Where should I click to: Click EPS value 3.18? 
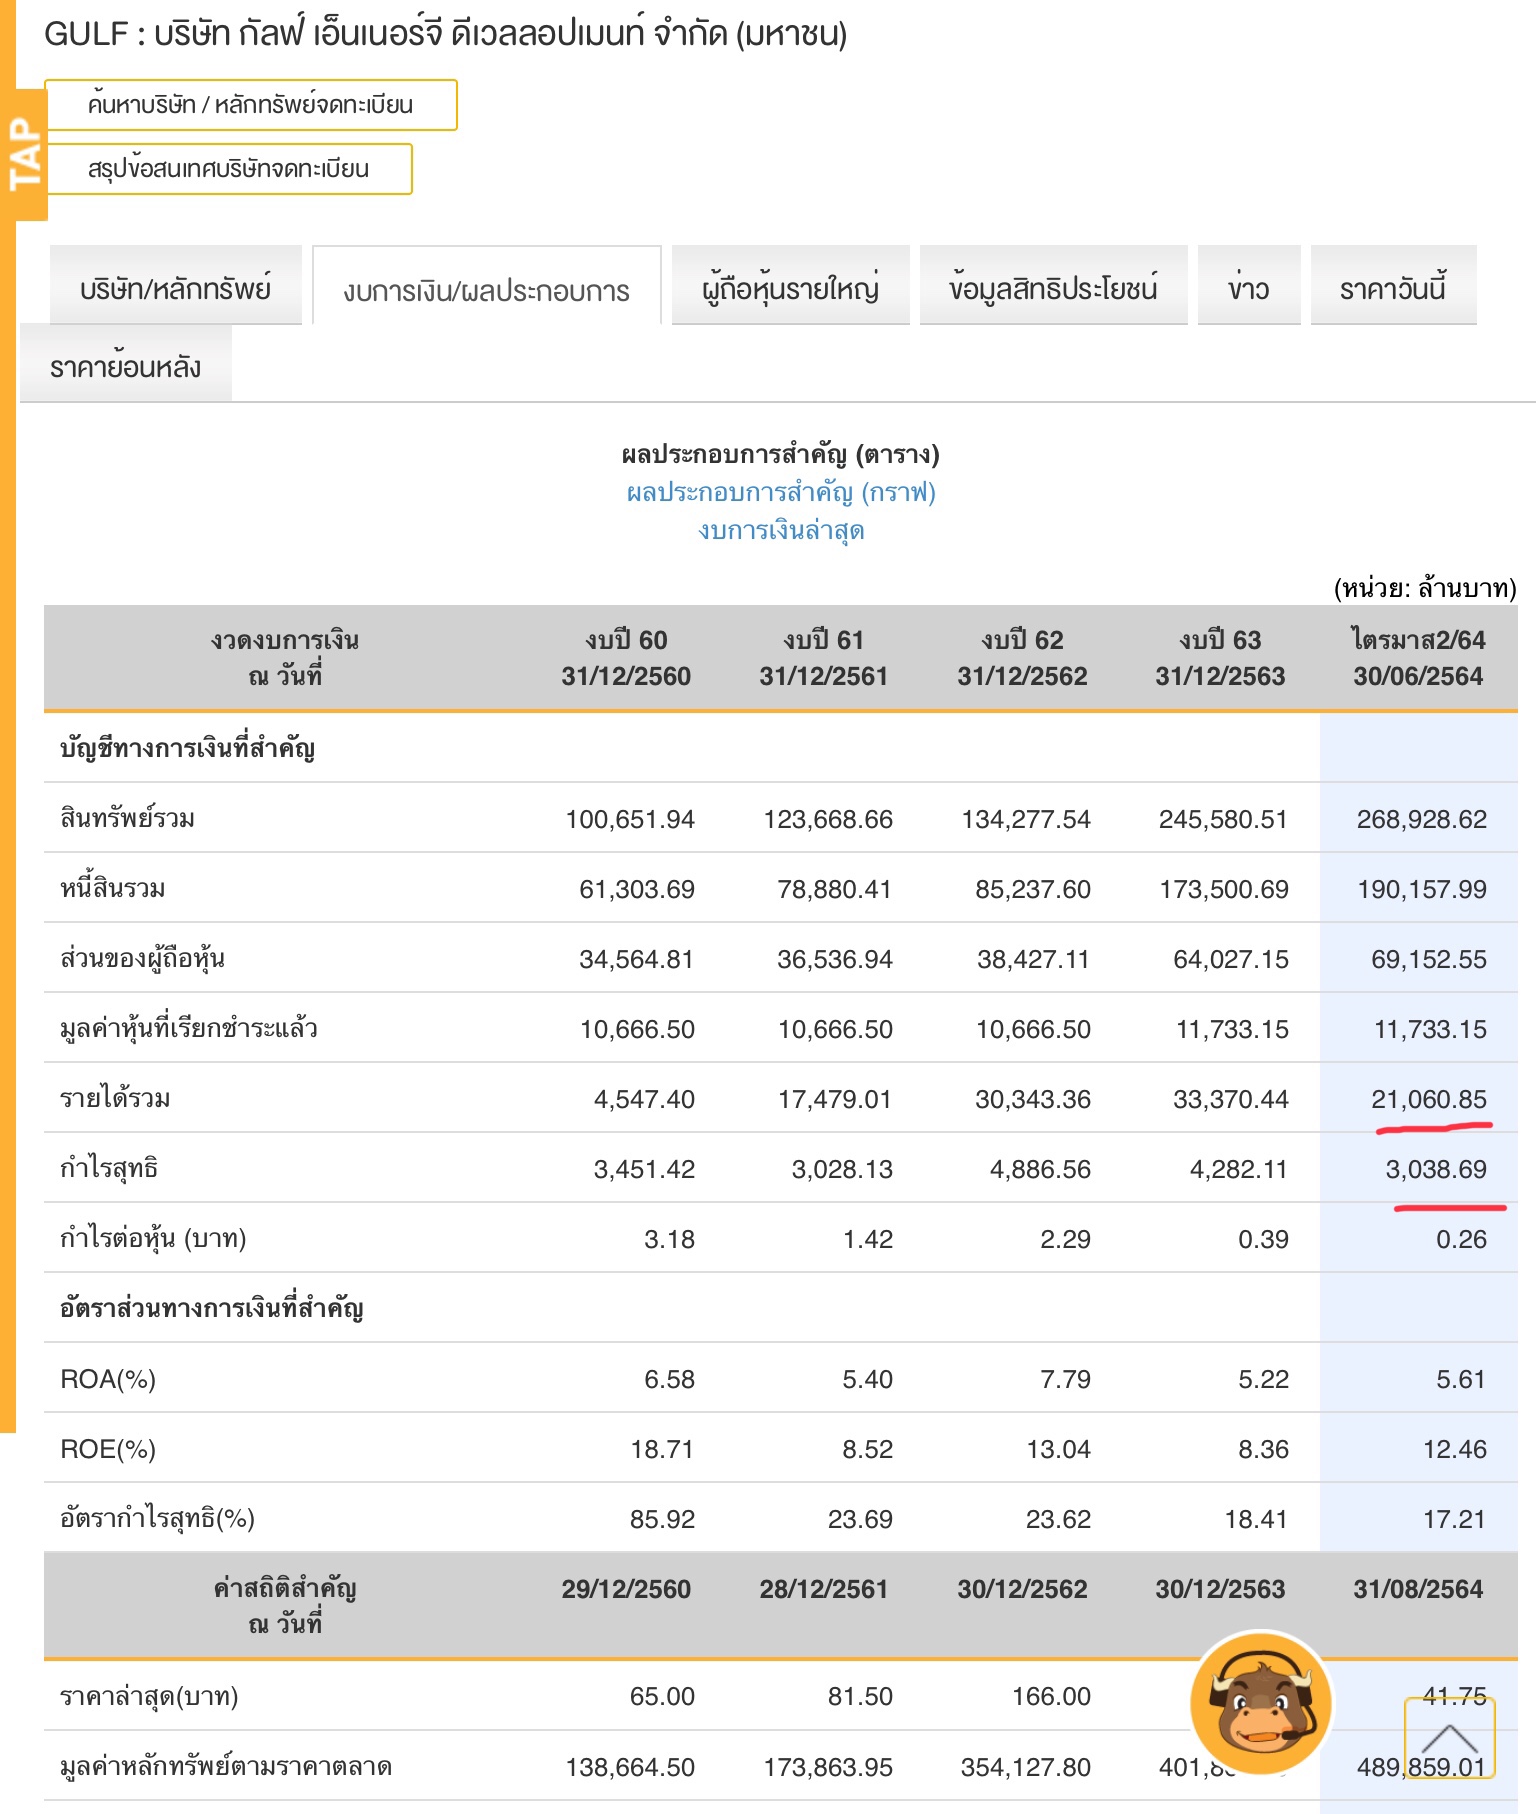click(669, 1239)
